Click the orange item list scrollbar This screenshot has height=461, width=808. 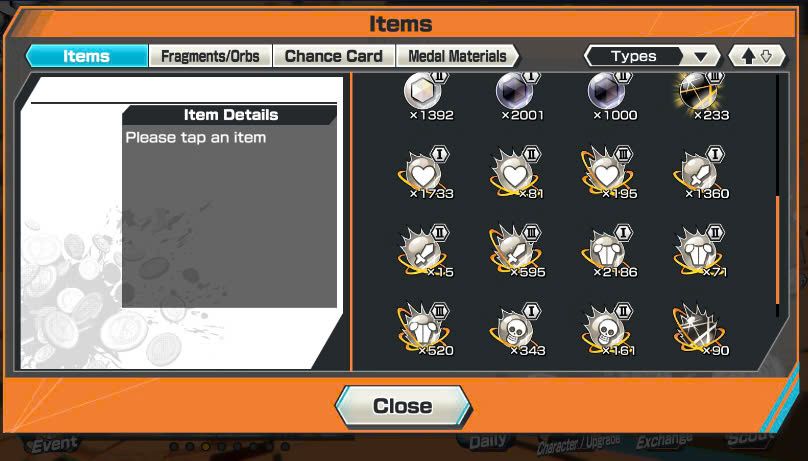coord(777,250)
